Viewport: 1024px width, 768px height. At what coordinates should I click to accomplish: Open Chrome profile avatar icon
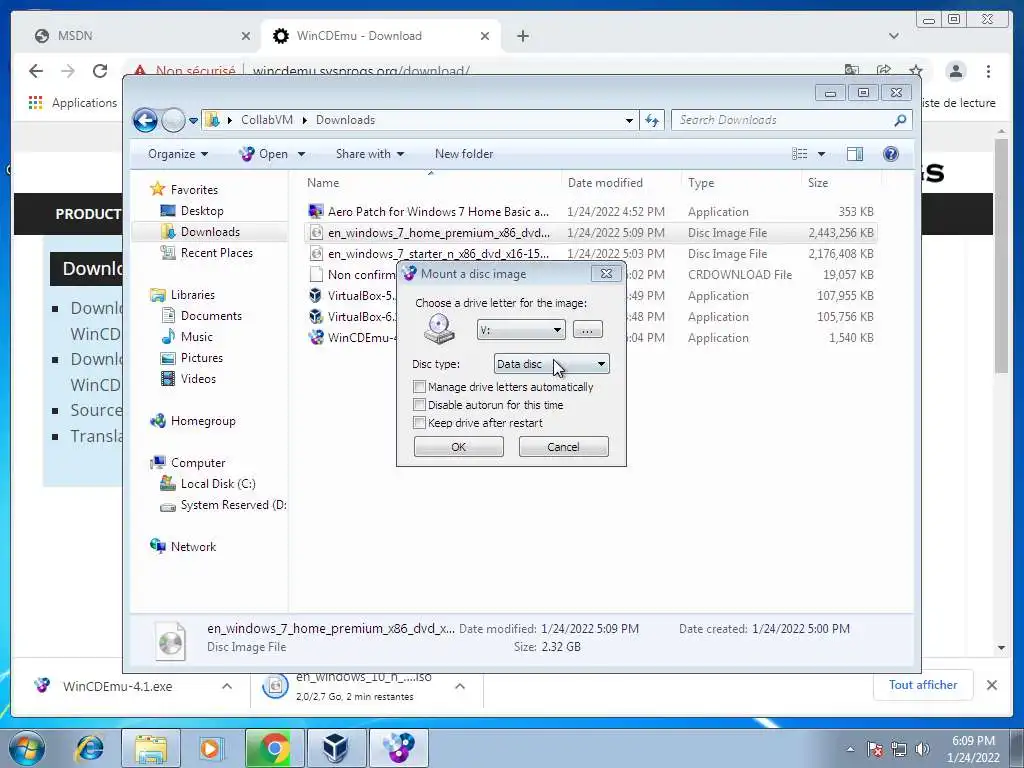[955, 71]
